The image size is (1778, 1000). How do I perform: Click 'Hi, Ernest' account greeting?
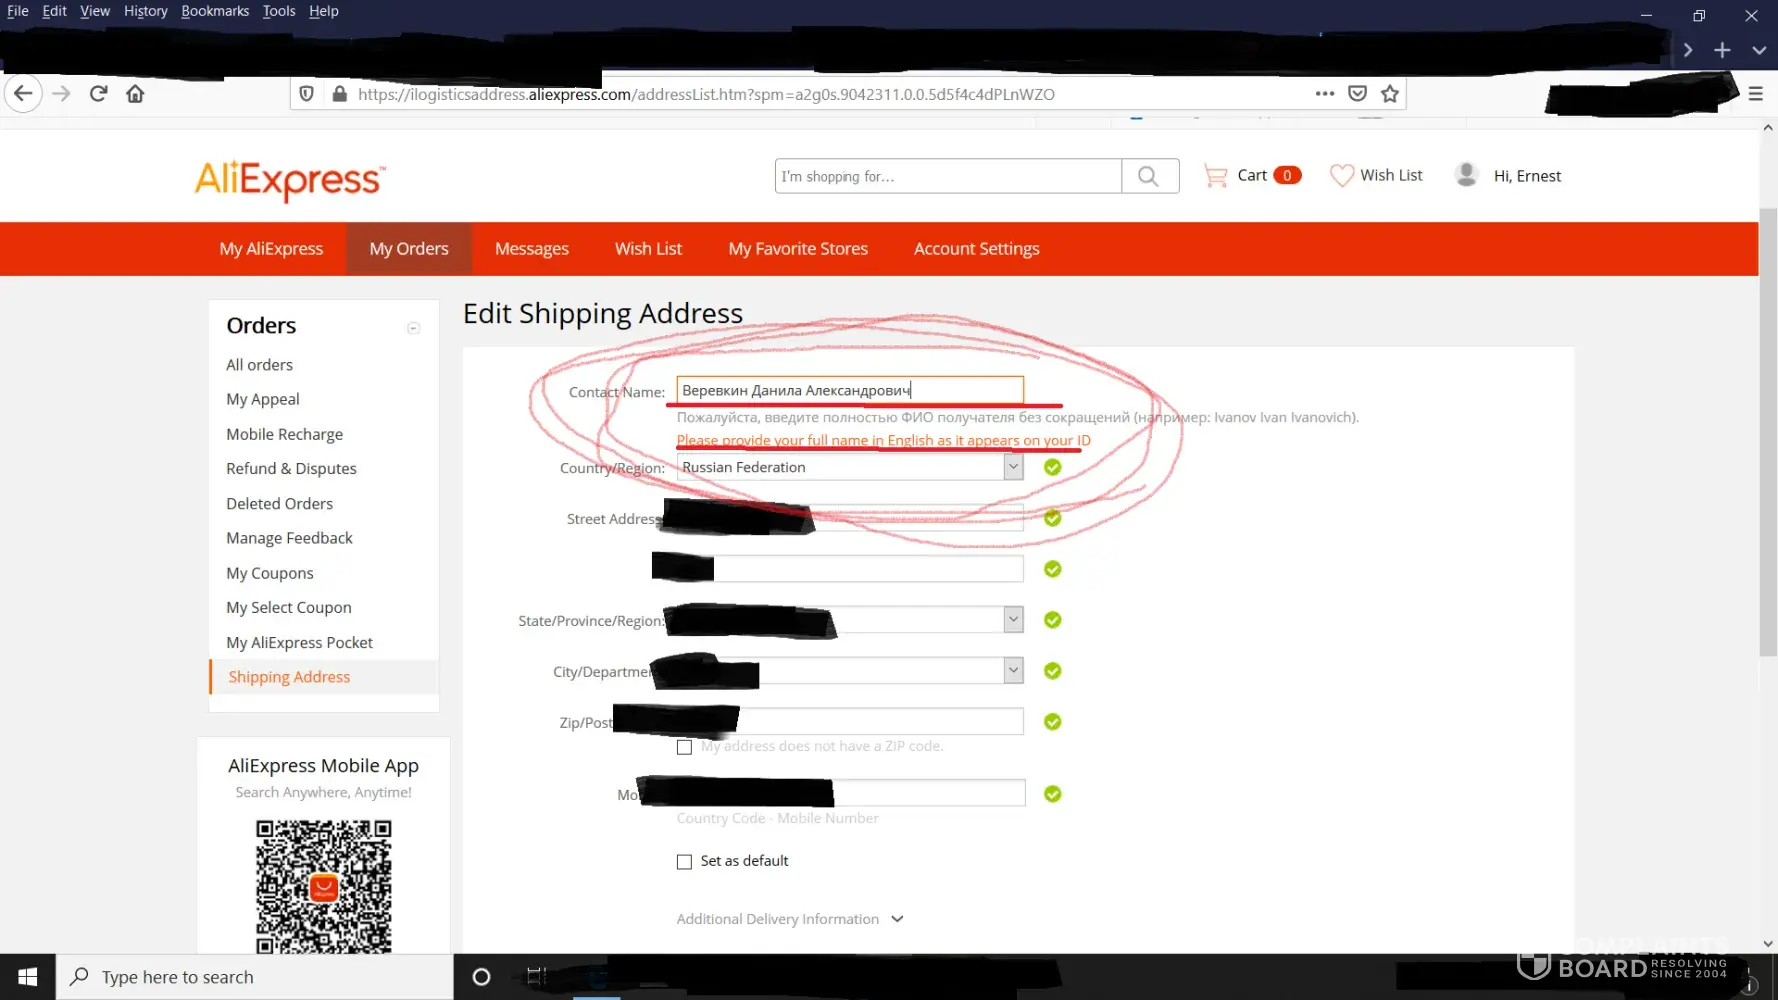click(1527, 176)
